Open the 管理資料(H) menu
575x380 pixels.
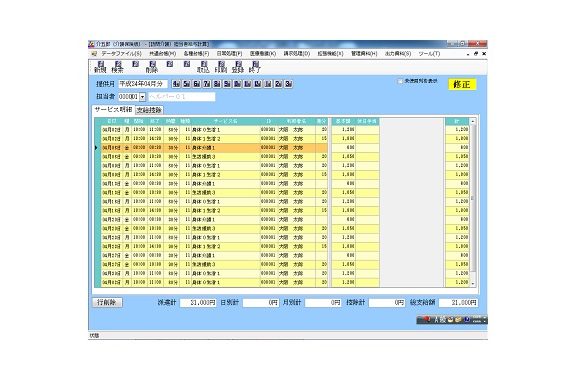[364, 54]
